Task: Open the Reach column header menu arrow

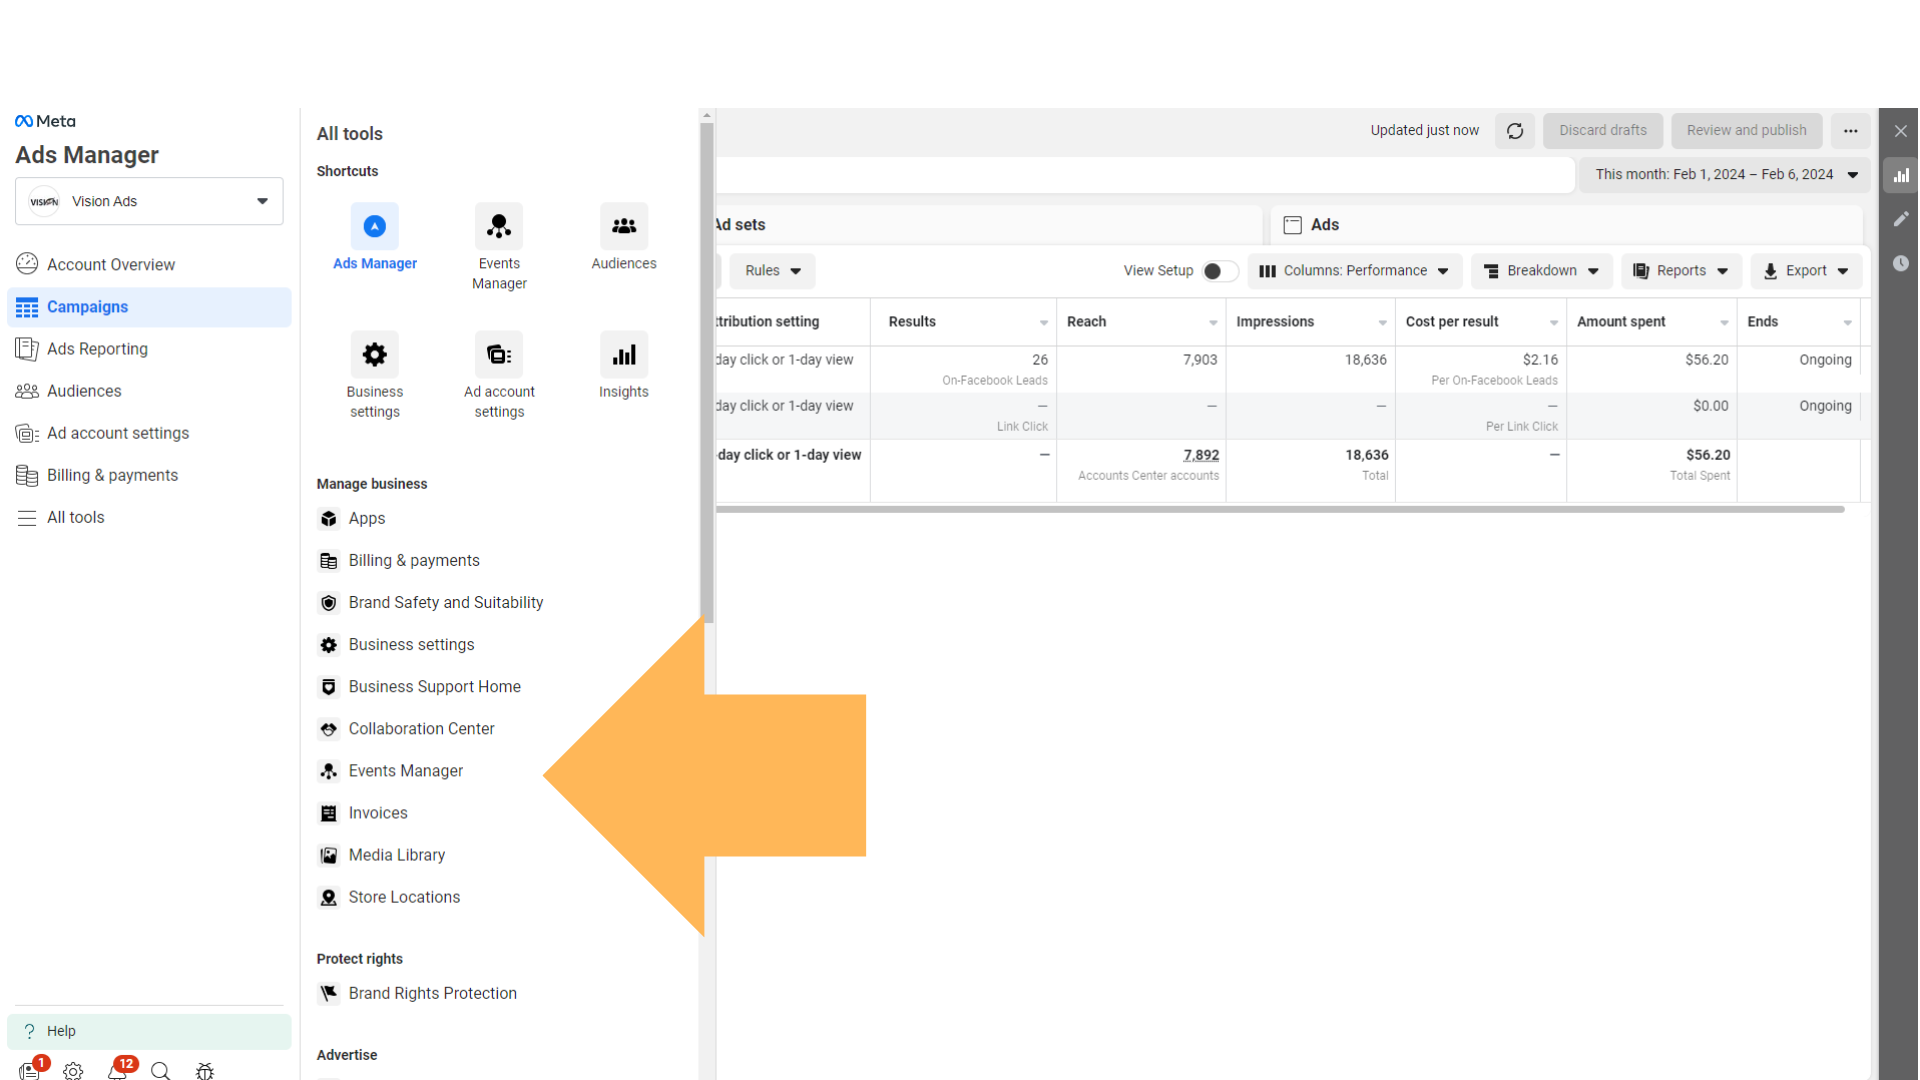Action: (x=1213, y=323)
